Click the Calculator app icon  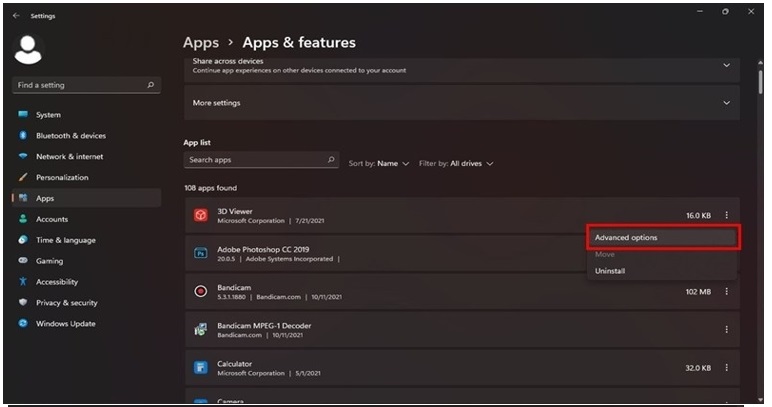coord(200,367)
